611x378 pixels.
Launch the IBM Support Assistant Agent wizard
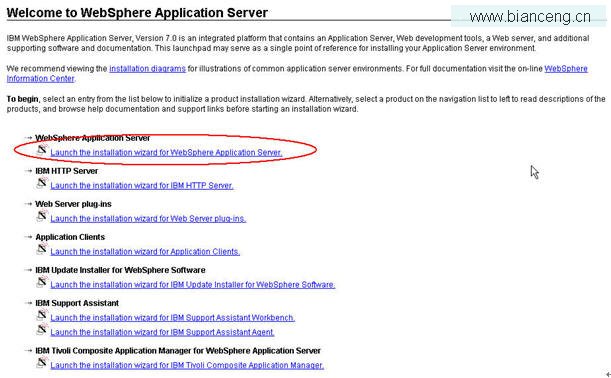coord(162,332)
